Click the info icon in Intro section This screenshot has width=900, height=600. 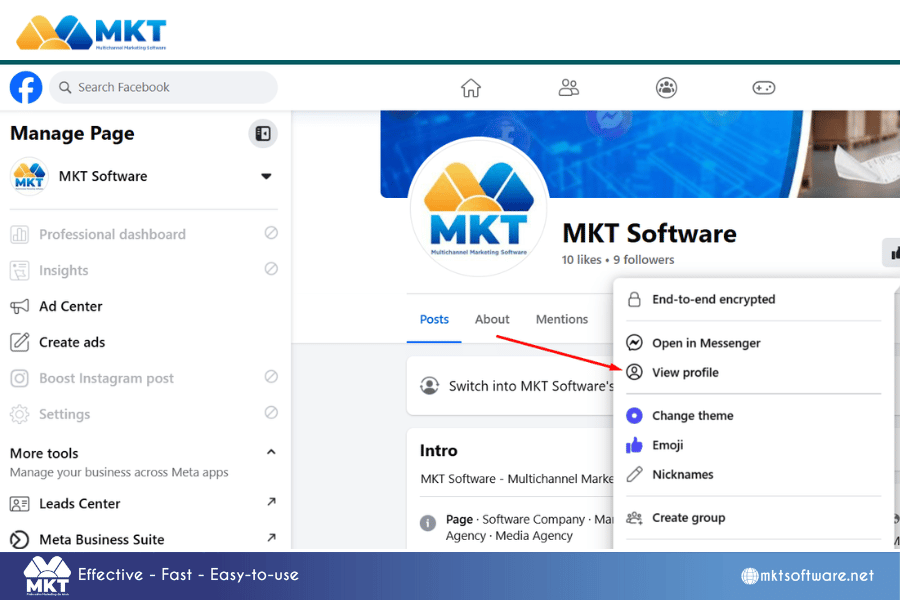click(x=428, y=522)
